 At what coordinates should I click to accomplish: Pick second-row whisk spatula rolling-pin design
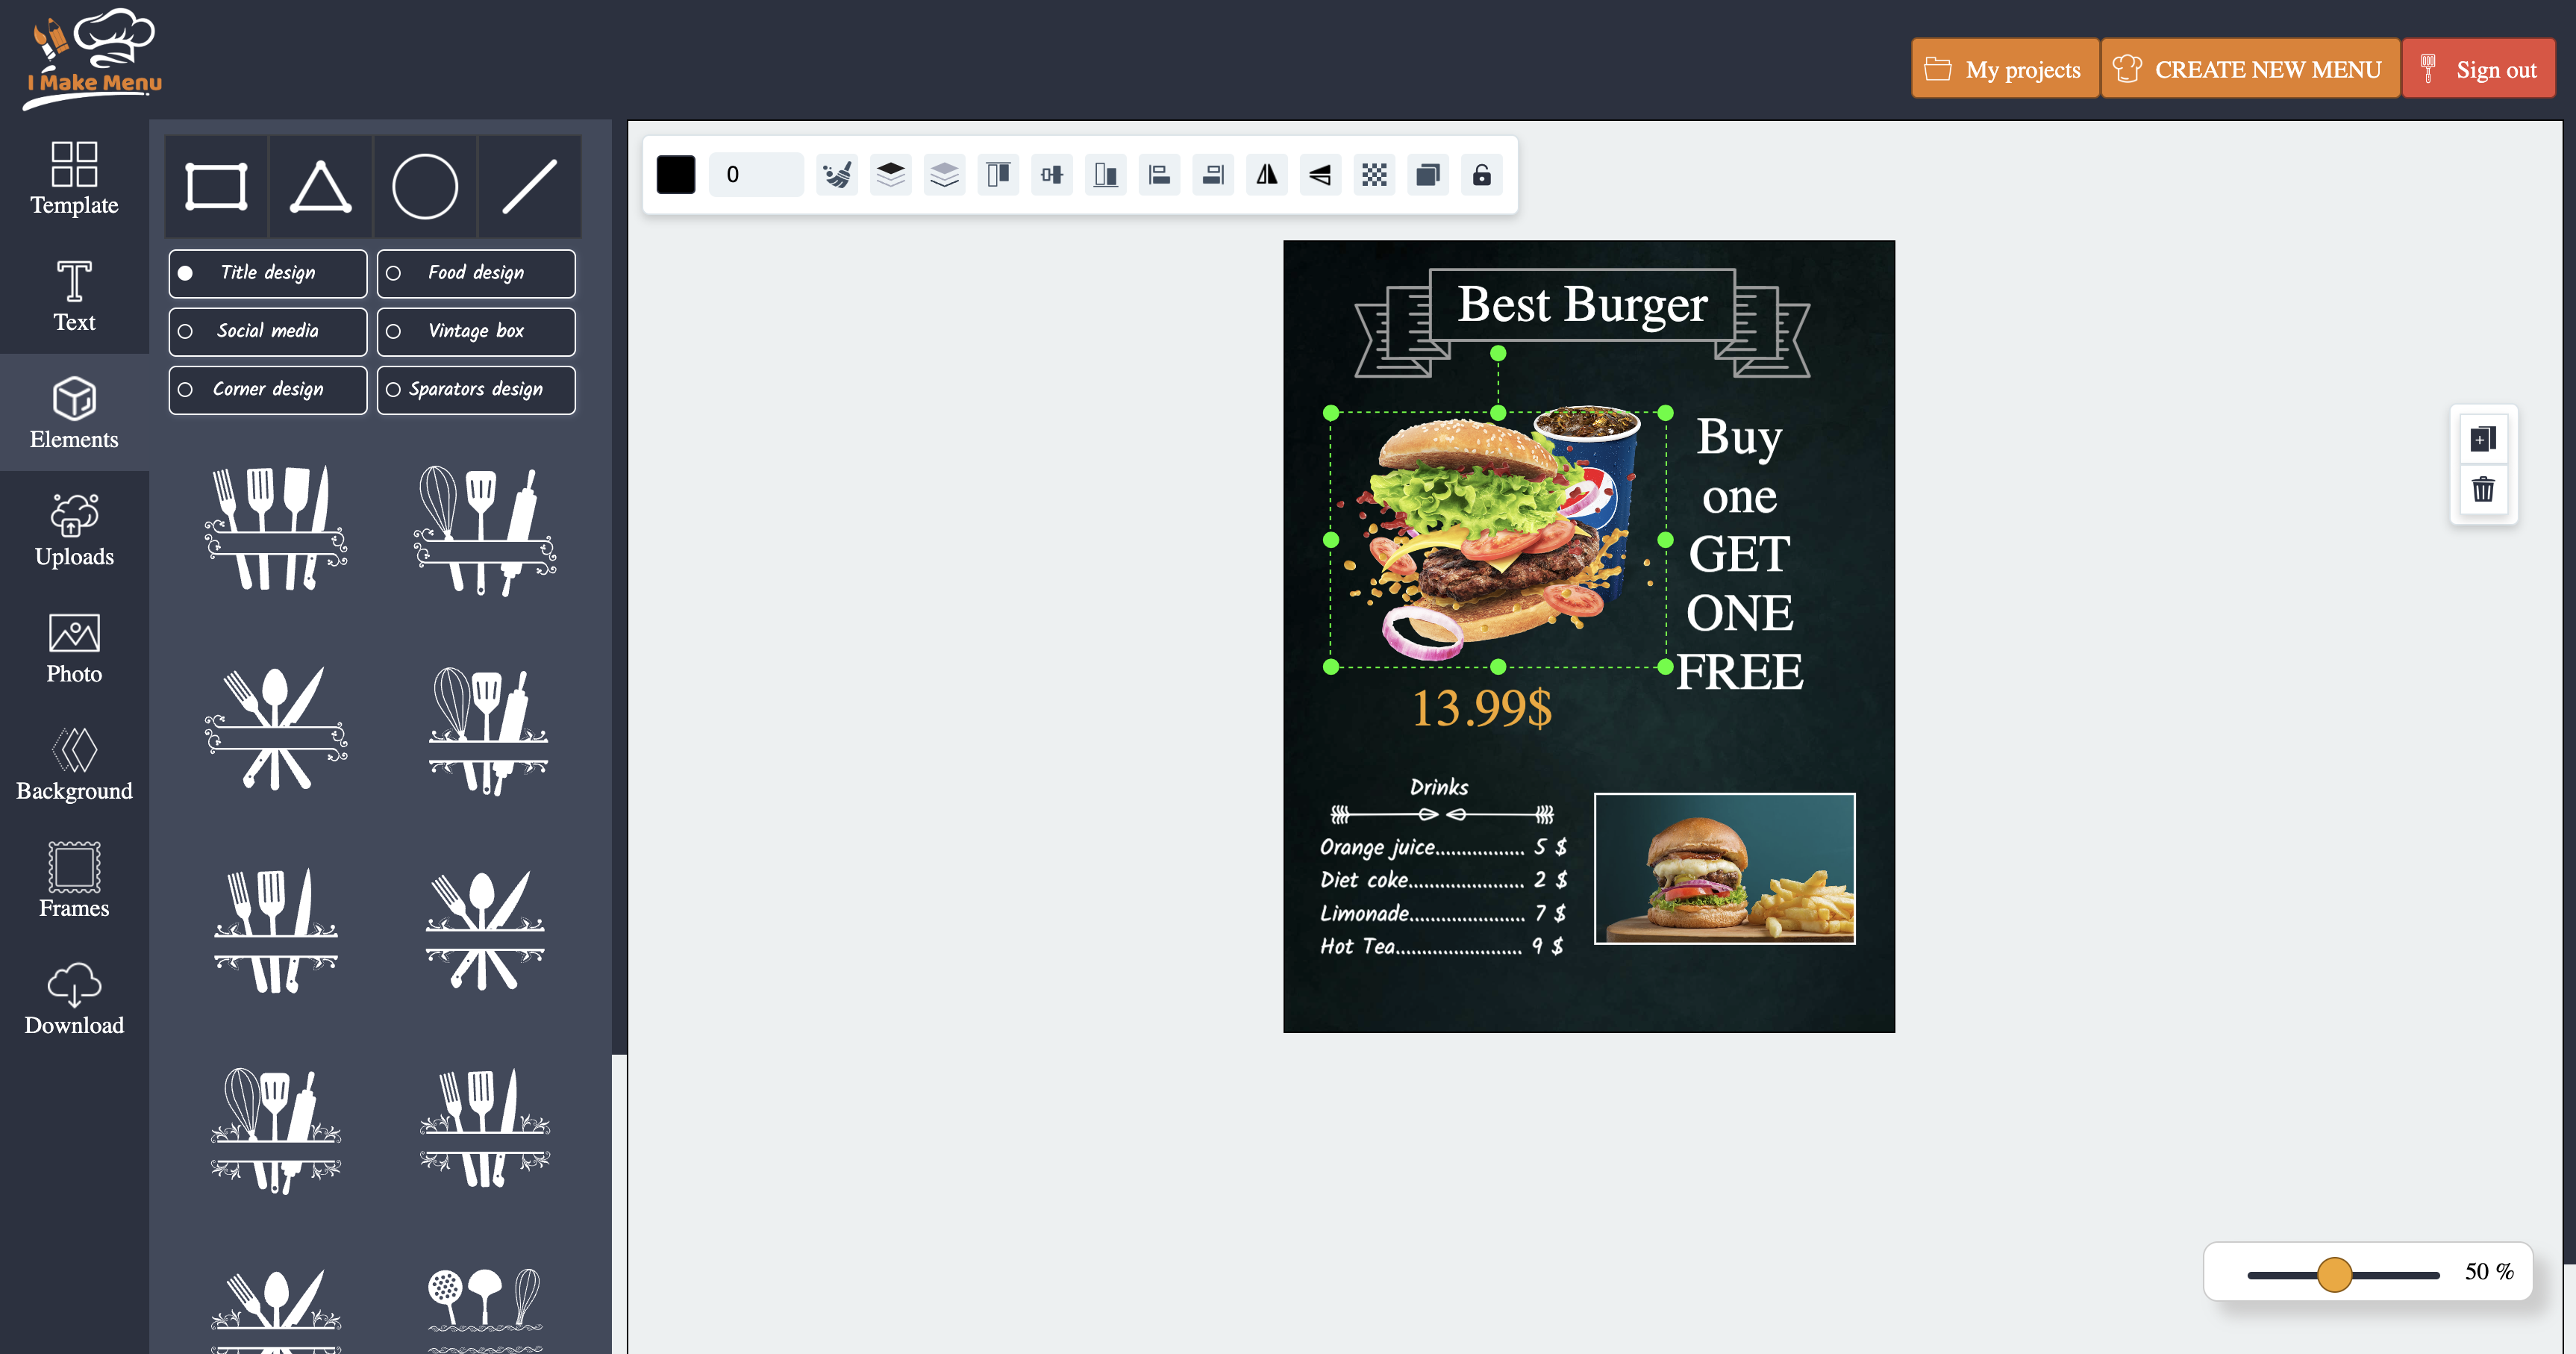487,731
